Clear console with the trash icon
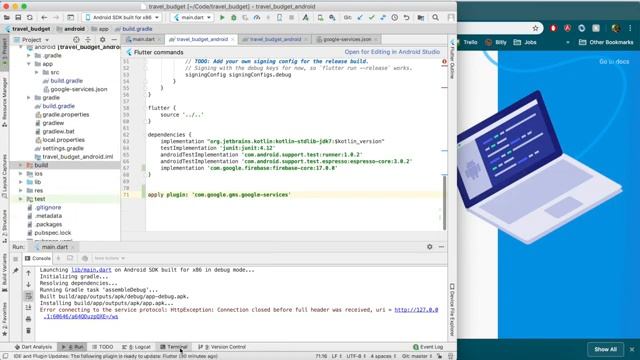The width and height of the screenshot is (640, 360). tap(29, 330)
